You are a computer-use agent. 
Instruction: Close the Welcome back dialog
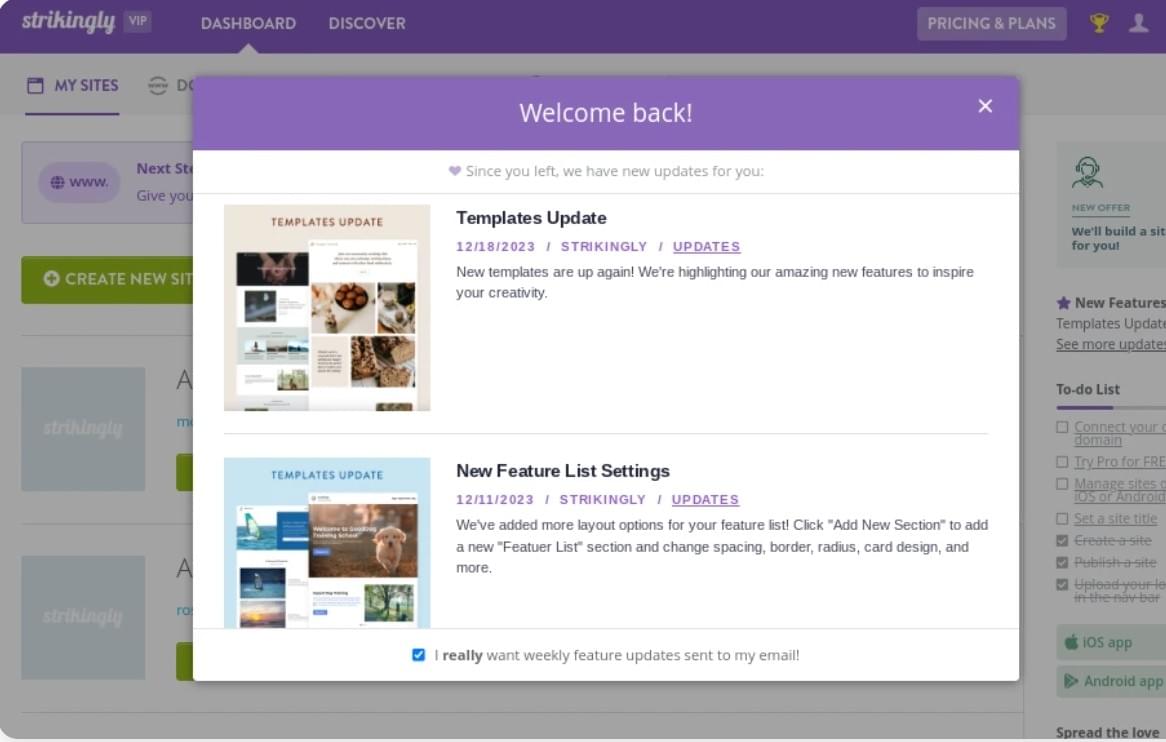[985, 106]
